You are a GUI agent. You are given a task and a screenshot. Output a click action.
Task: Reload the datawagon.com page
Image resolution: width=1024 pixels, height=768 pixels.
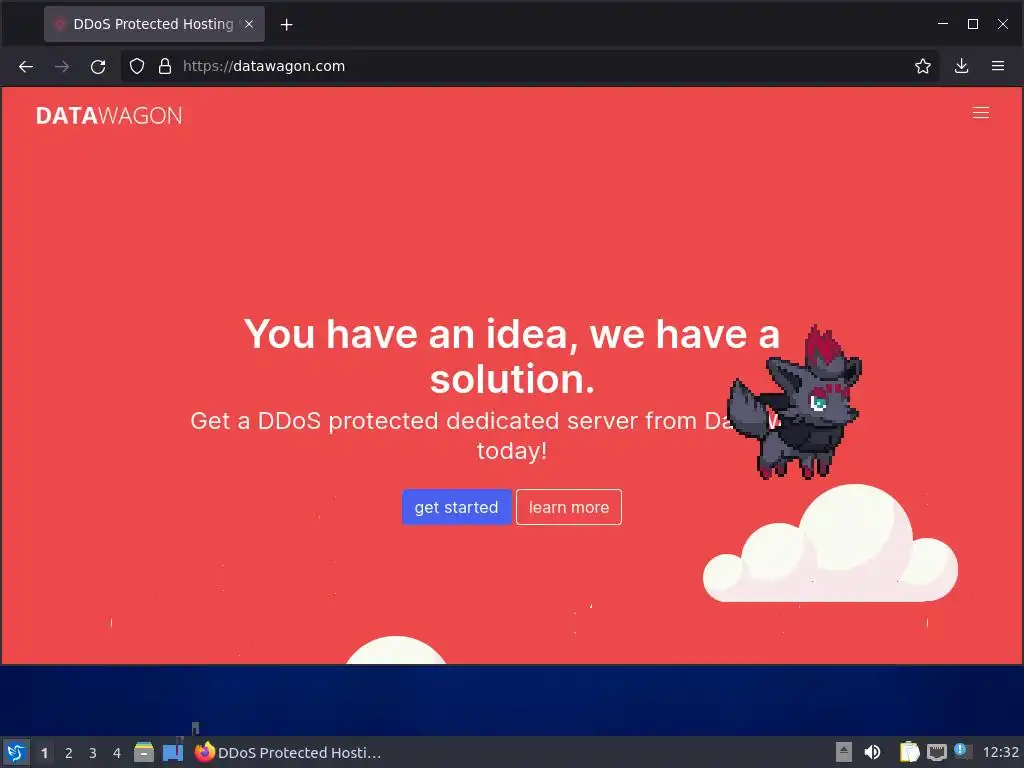pos(98,67)
